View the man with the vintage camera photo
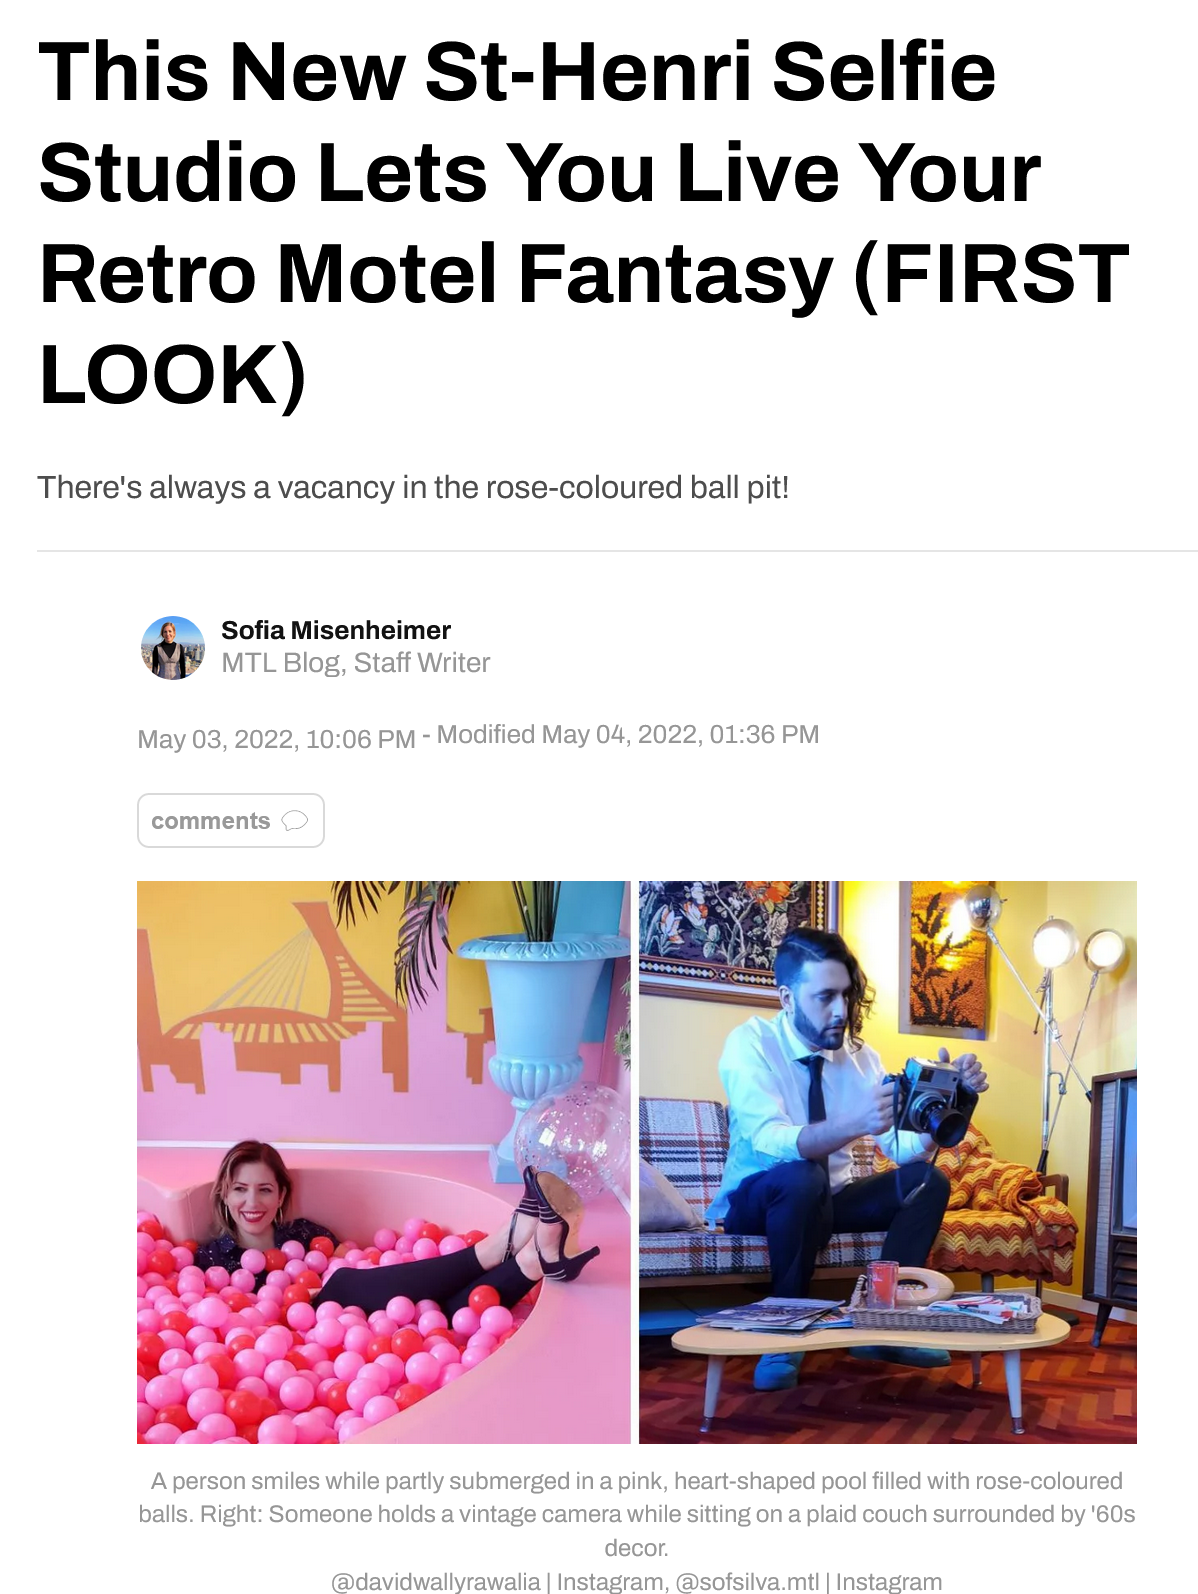Screen dimensions: 1198x1594 (888, 1162)
